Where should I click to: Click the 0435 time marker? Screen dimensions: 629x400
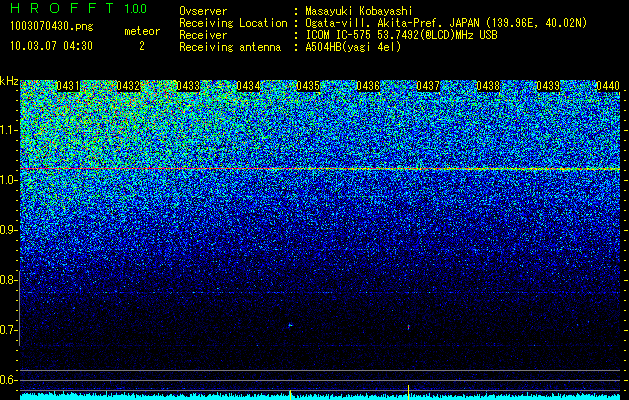point(308,86)
